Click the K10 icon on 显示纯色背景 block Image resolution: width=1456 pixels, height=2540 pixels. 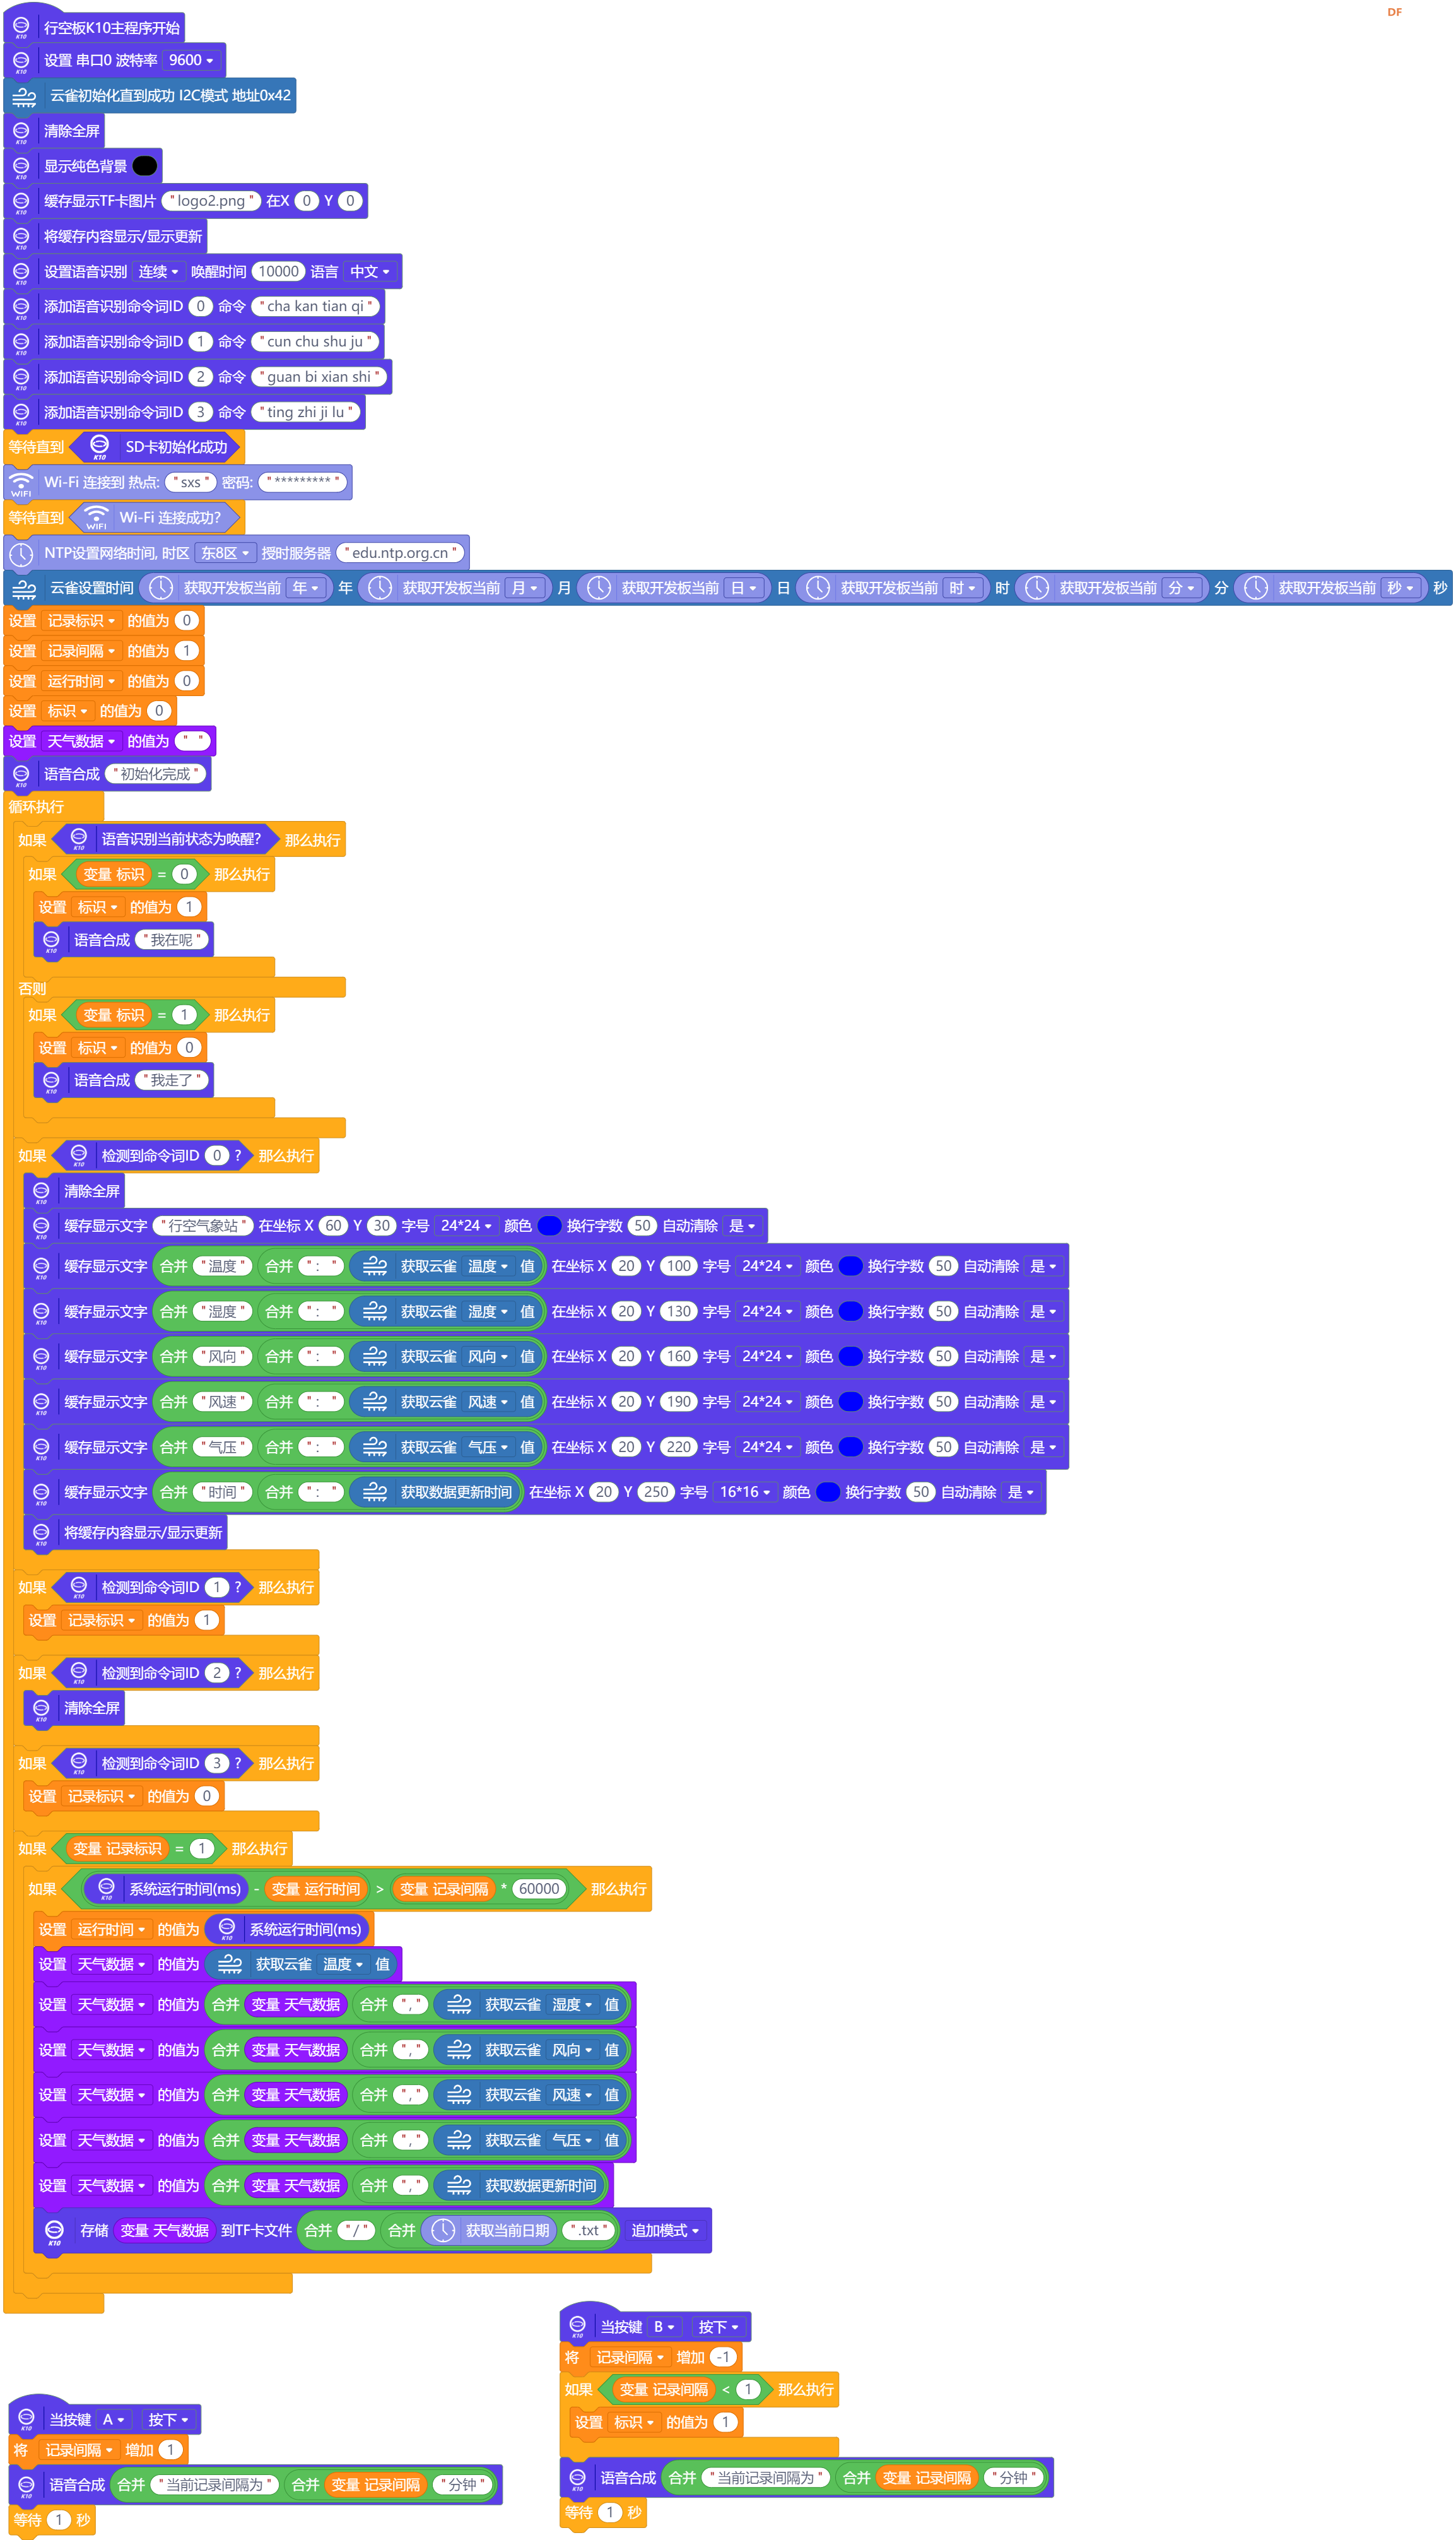point(21,166)
